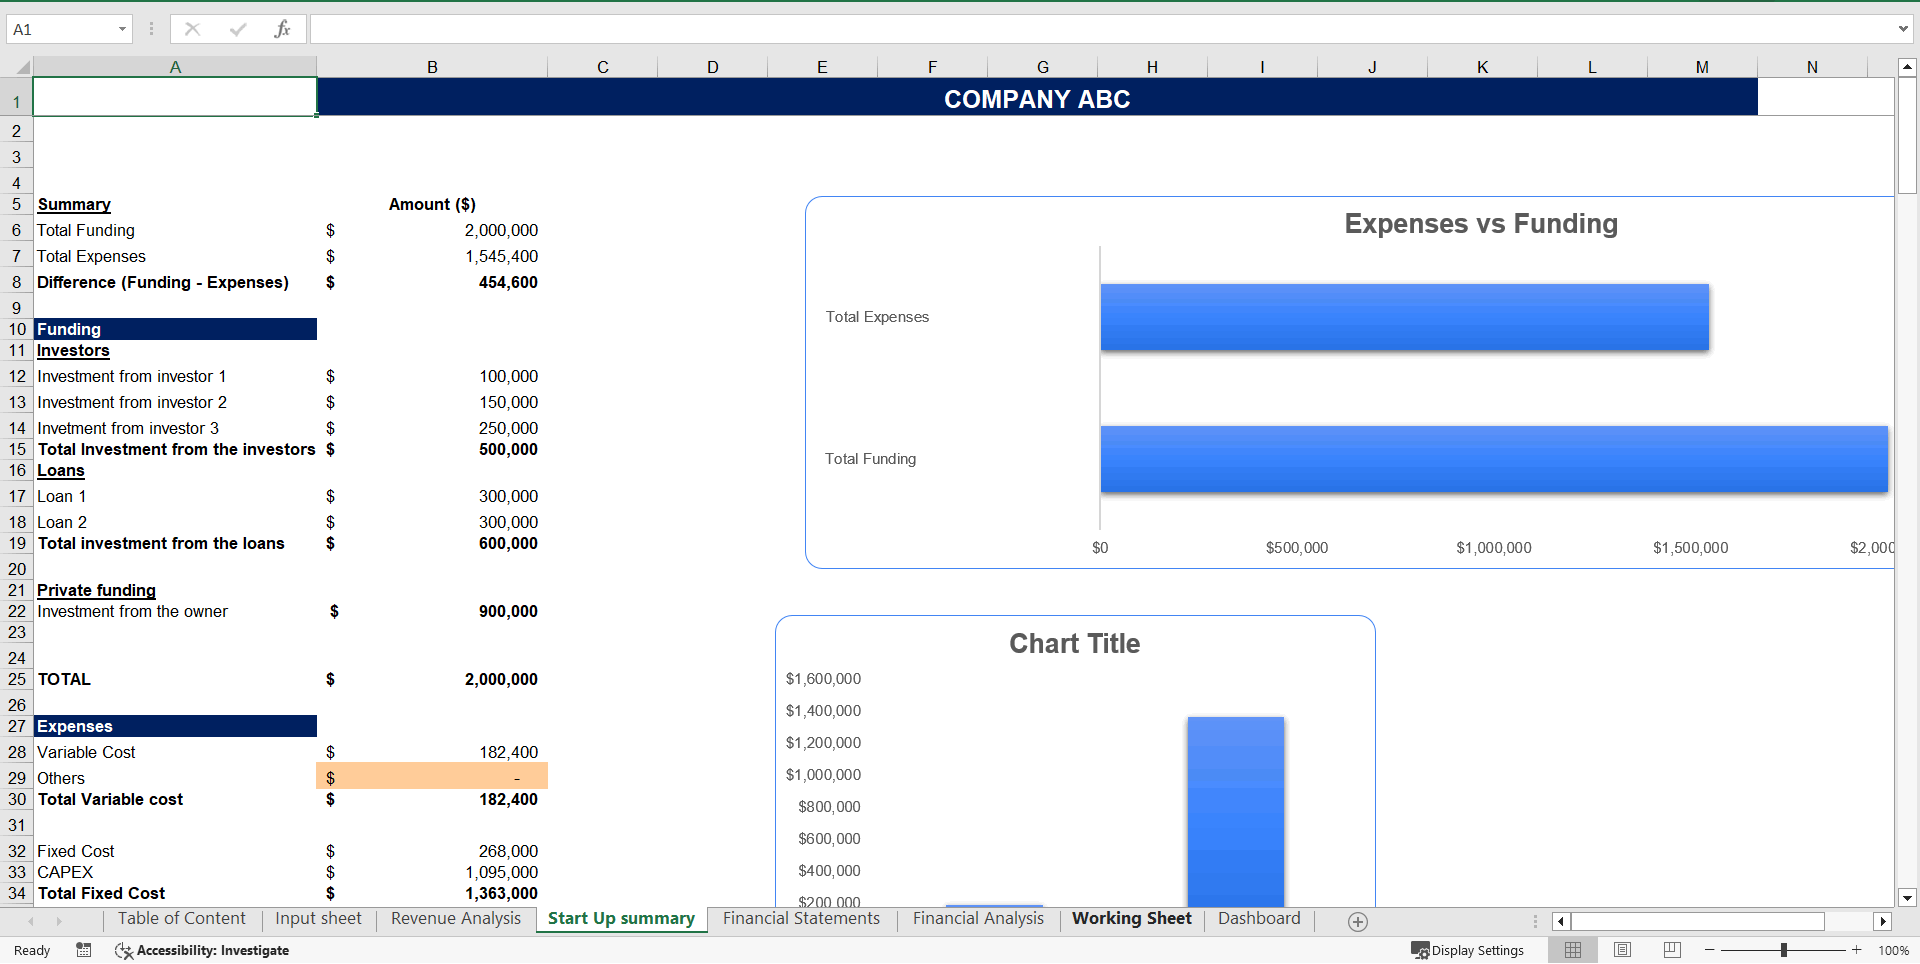Click the horizontal scrollbar thumb

pyautogui.click(x=1697, y=921)
